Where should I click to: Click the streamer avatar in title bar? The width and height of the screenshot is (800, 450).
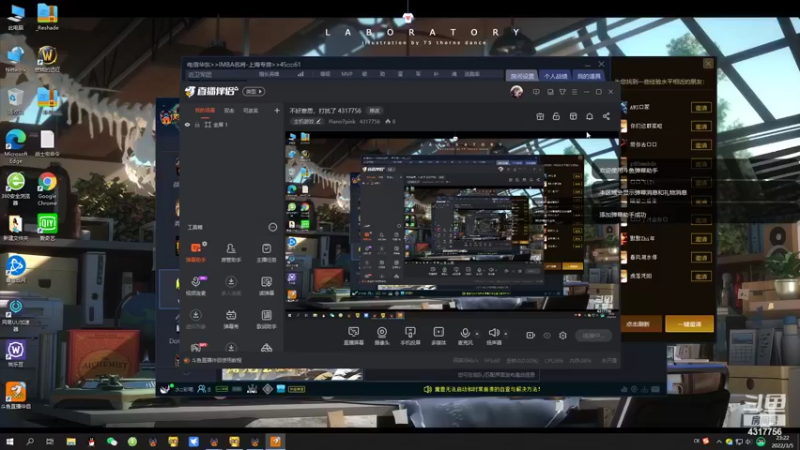pos(516,92)
